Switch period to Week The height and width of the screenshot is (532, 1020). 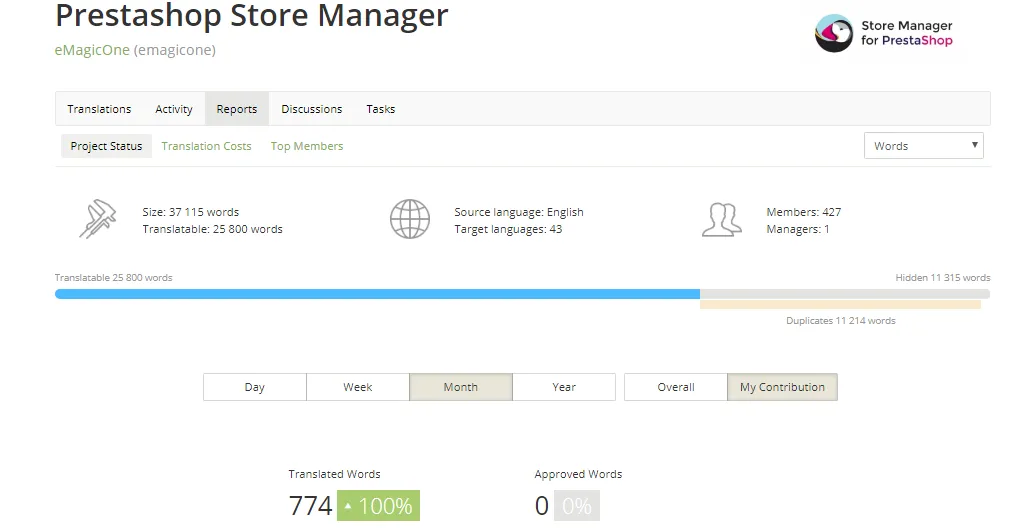coord(358,387)
